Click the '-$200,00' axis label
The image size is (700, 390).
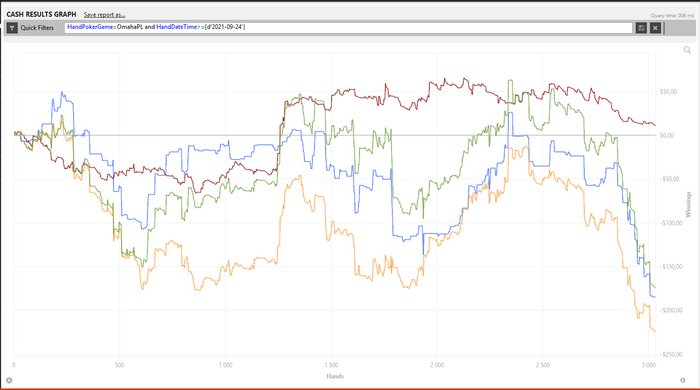(671, 310)
